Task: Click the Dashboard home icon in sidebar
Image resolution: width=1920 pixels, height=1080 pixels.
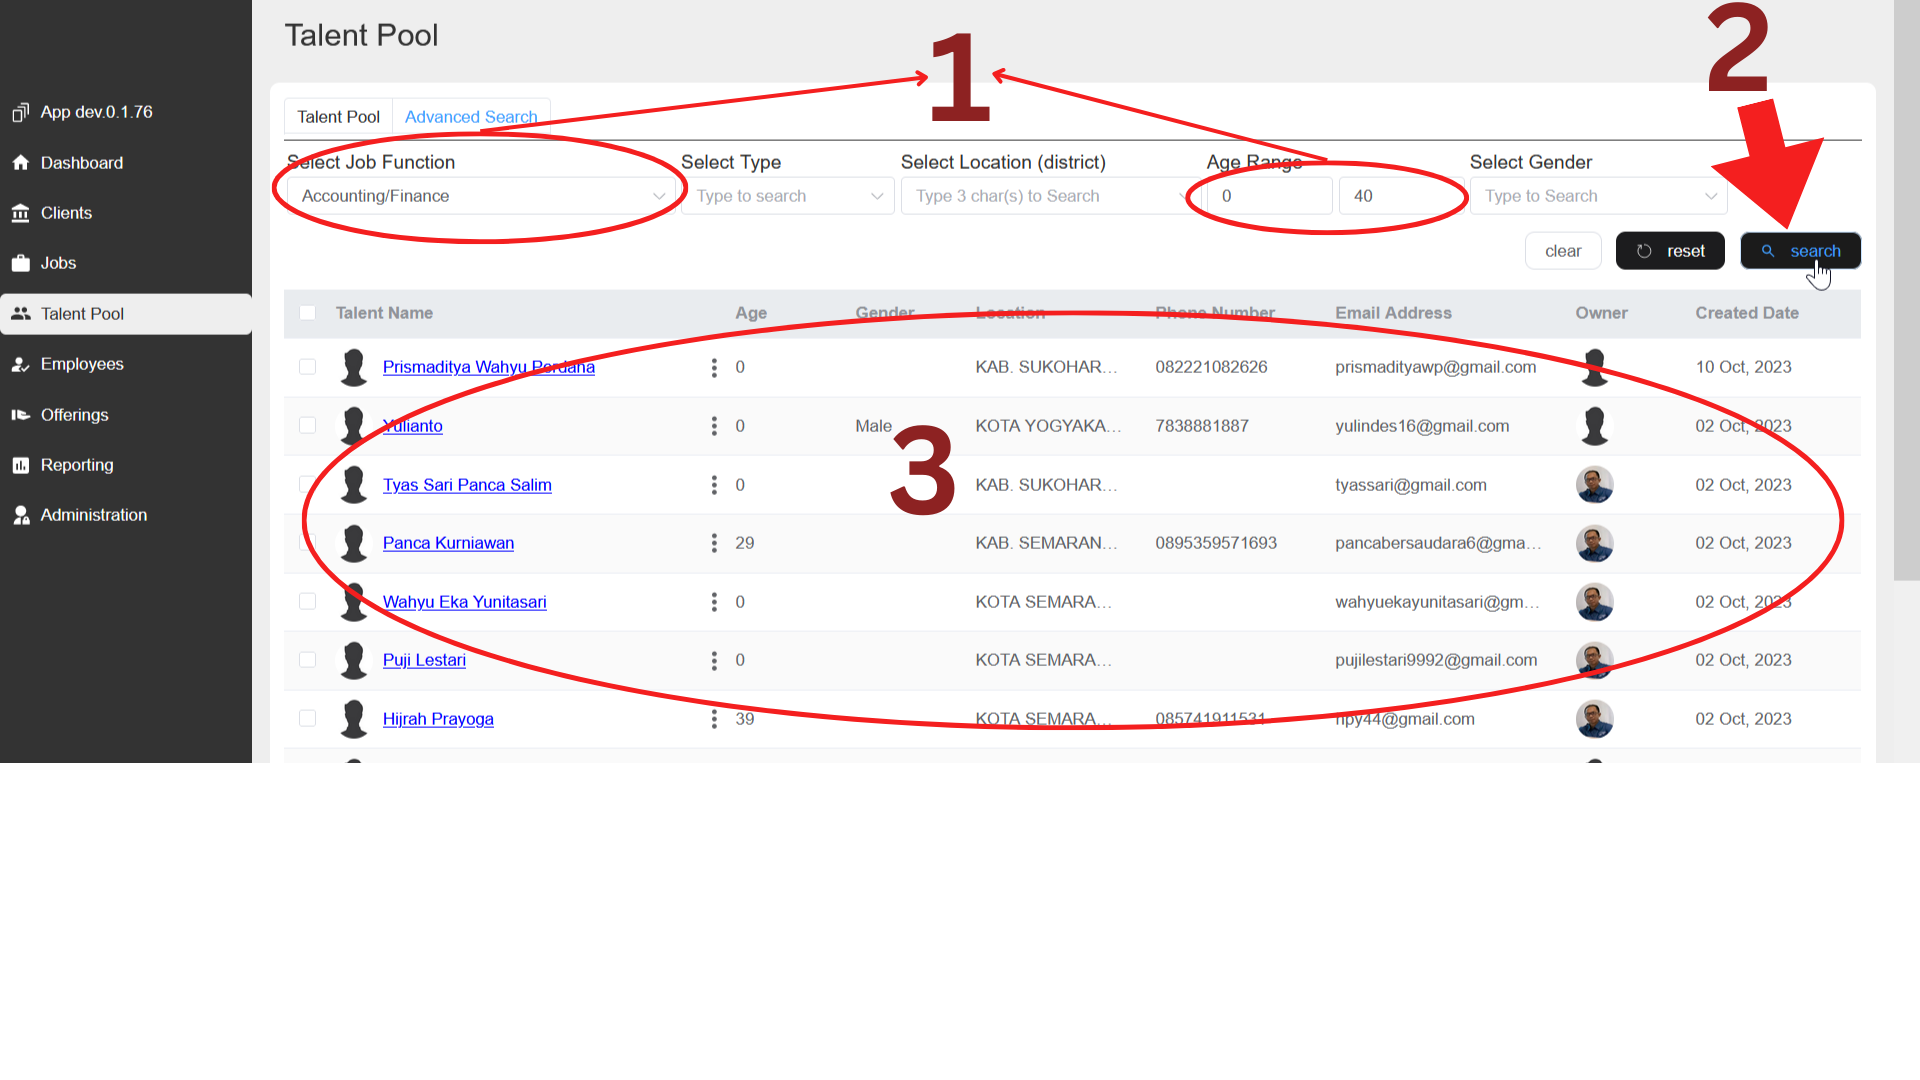Action: 20,163
